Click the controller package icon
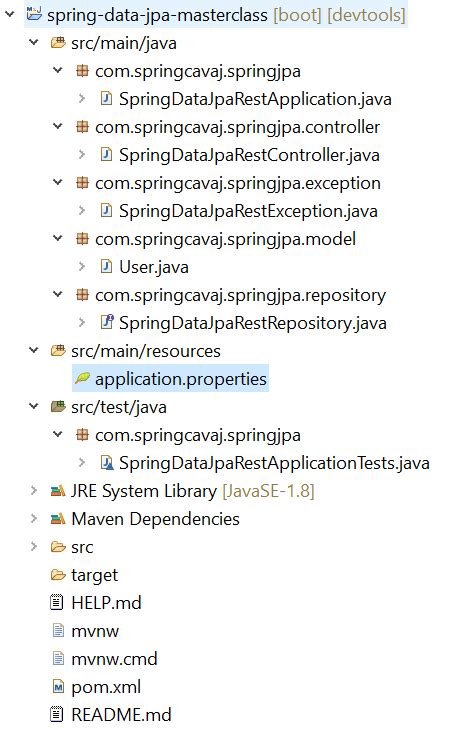Image resolution: width=452 pixels, height=730 pixels. [x=82, y=127]
